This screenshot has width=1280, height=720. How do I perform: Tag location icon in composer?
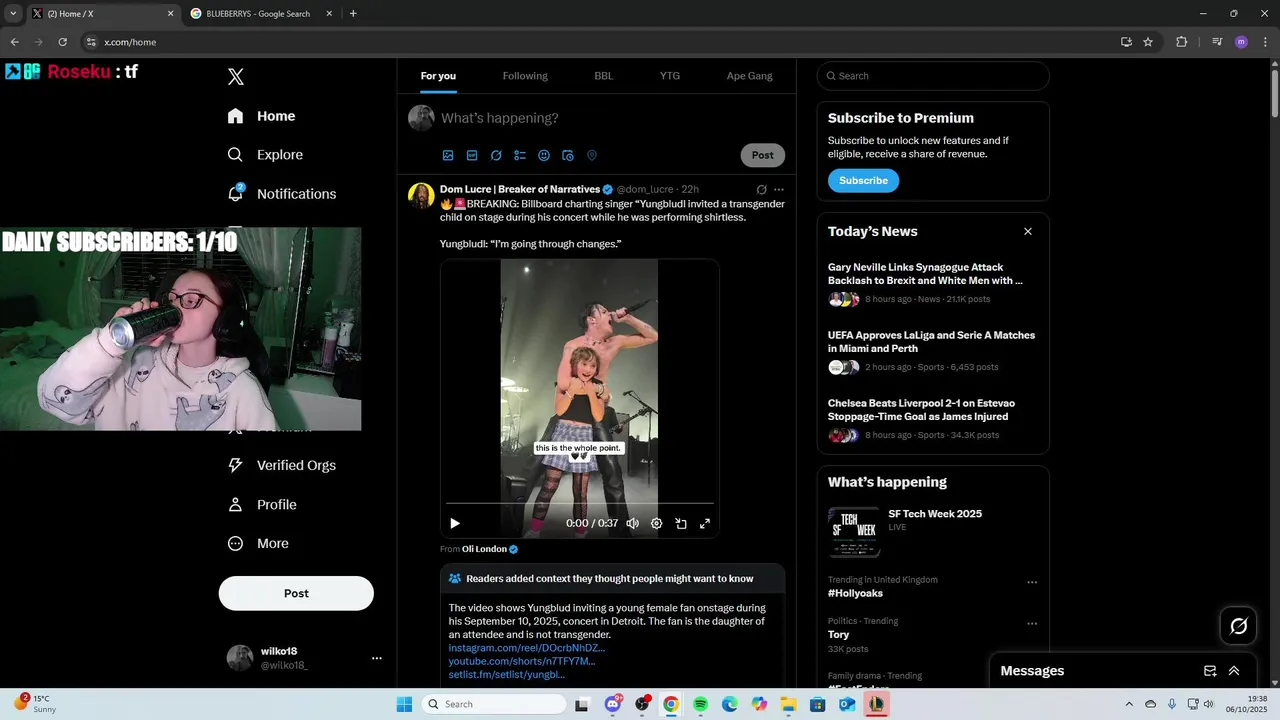click(592, 155)
